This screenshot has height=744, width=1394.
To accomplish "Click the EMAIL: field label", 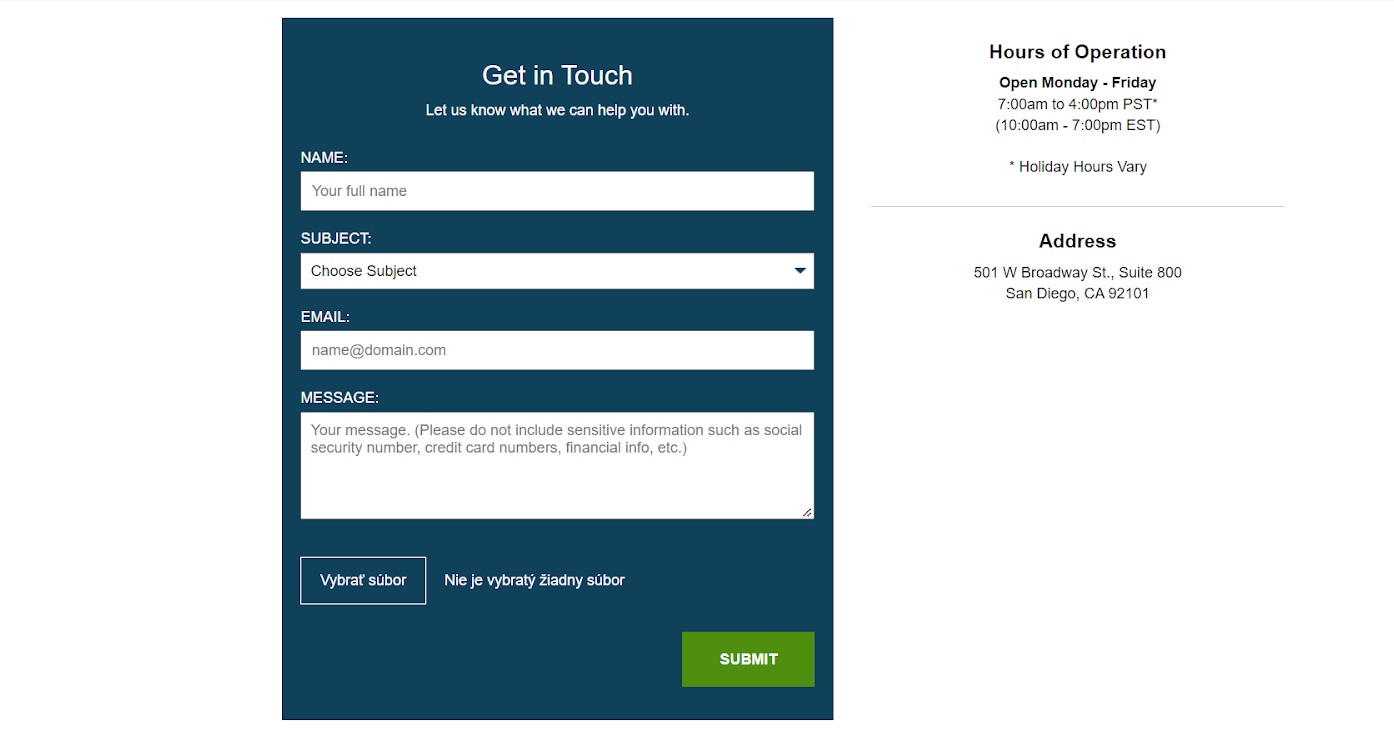I will coord(325,317).
